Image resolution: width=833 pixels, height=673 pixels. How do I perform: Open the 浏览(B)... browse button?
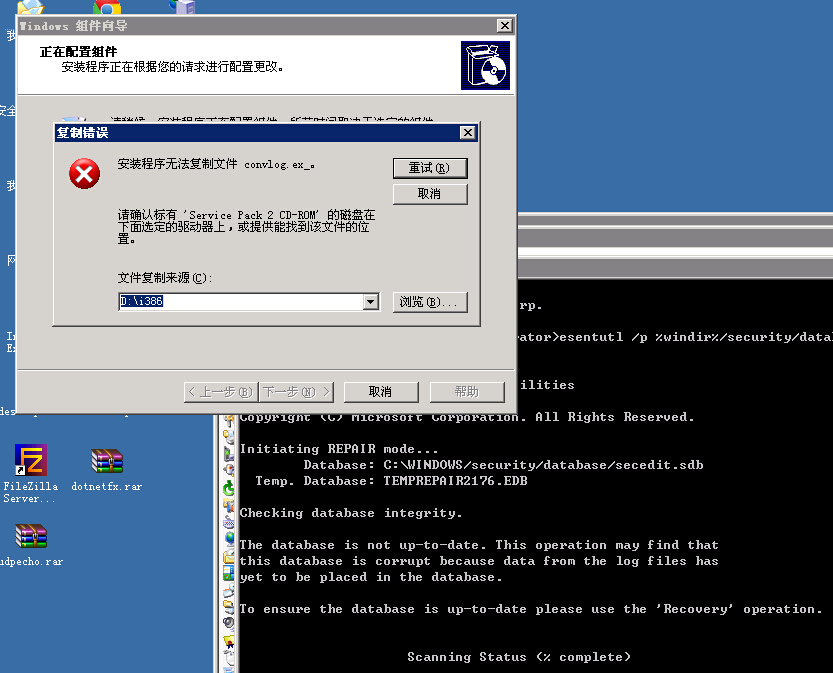point(430,302)
